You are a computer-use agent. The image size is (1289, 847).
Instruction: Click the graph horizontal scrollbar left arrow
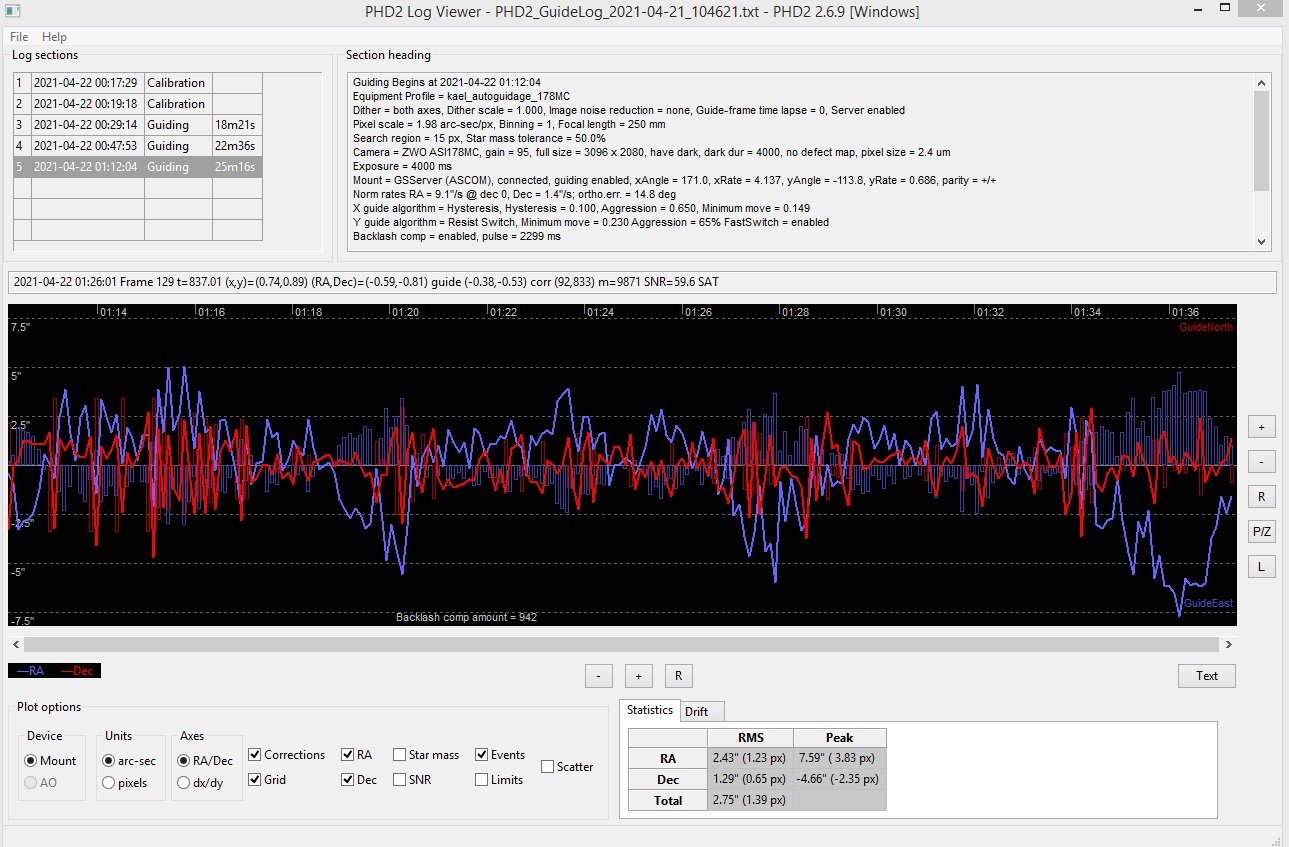click(x=15, y=645)
